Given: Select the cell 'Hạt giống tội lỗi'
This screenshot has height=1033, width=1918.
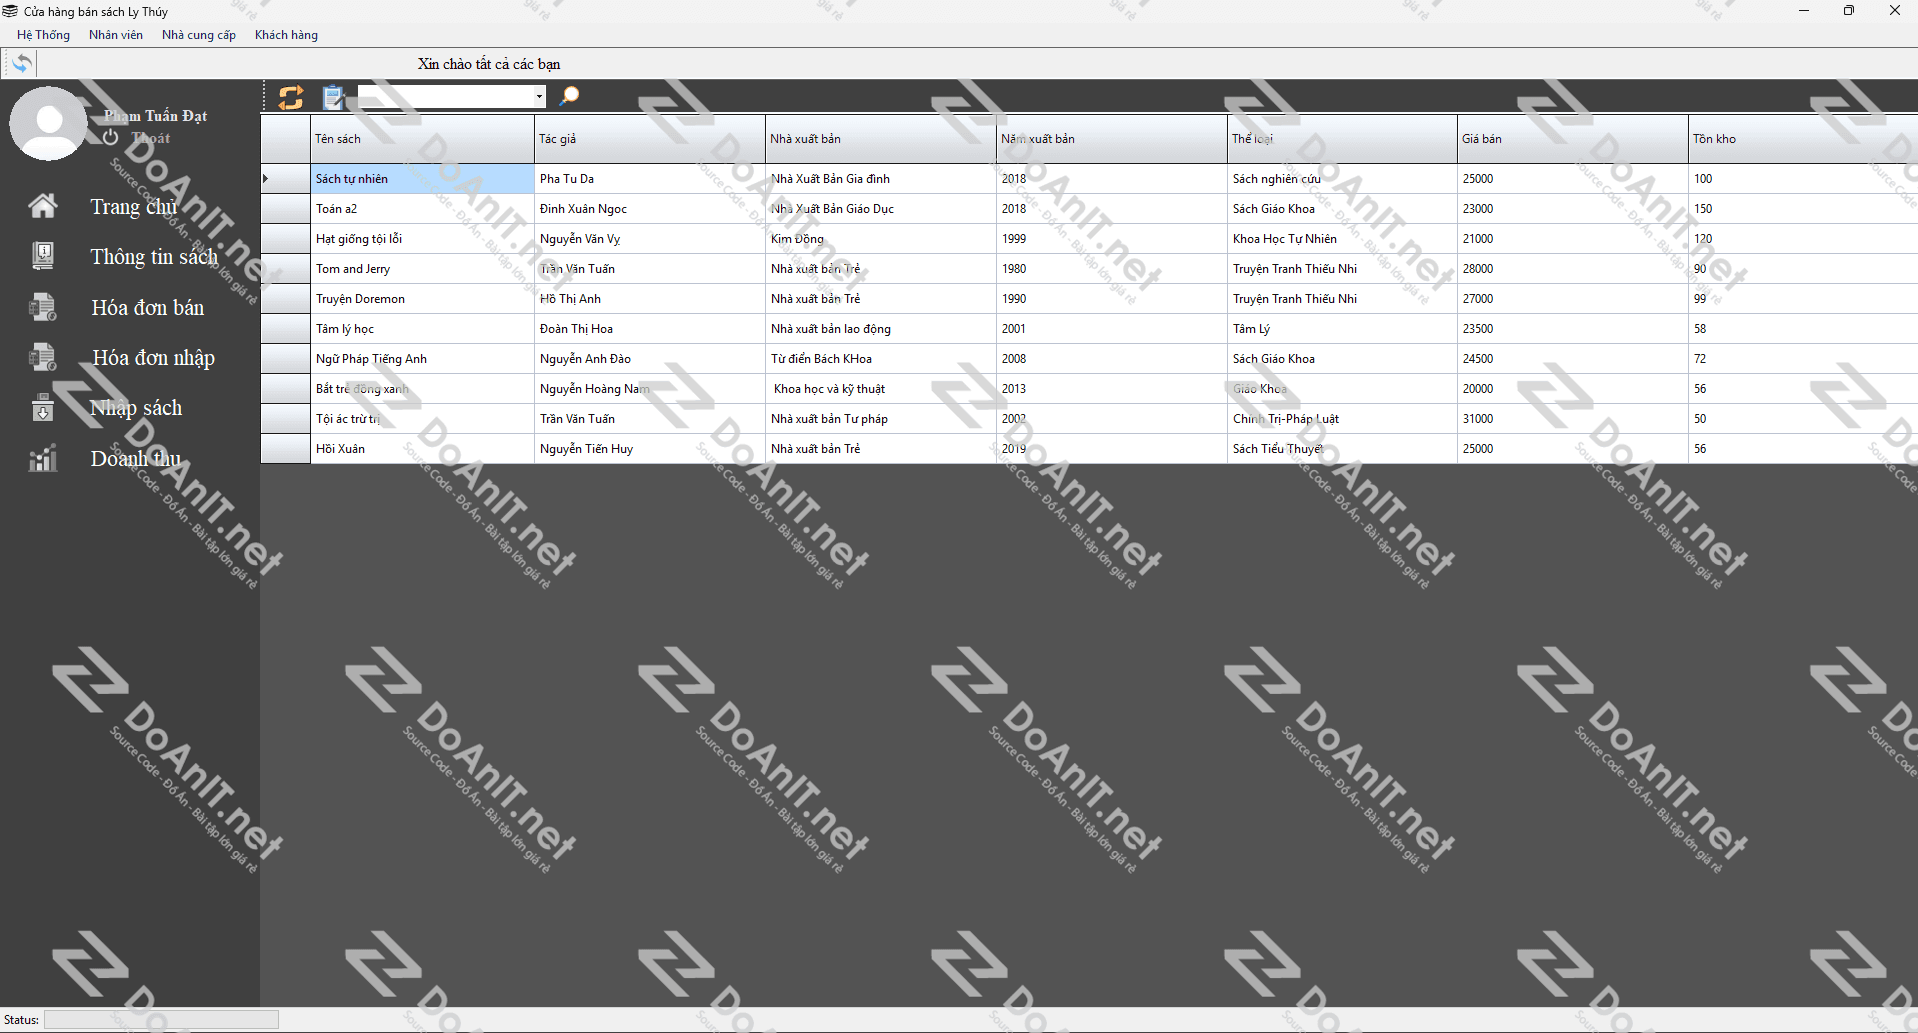Looking at the screenshot, I should tap(422, 239).
